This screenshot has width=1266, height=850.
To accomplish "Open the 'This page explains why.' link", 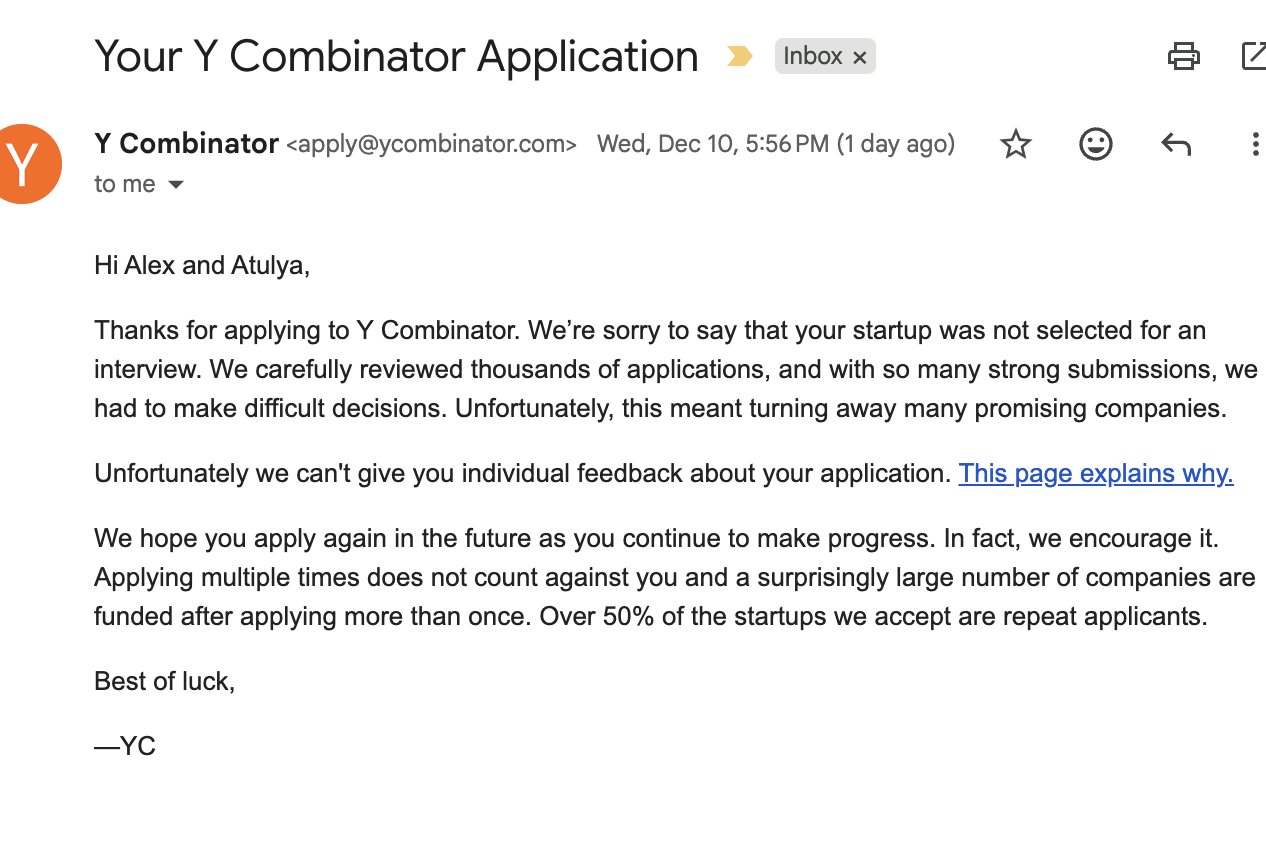I will (1095, 473).
